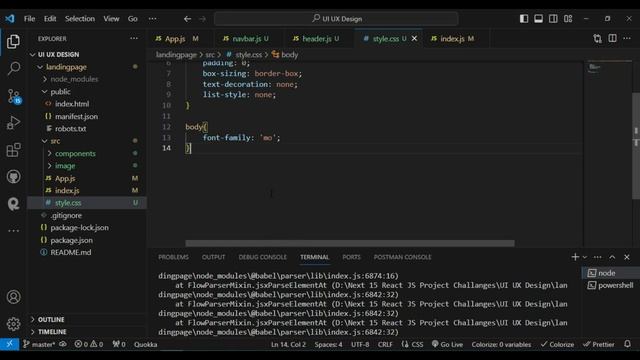Expand the node_modules folder
This screenshot has height=360, width=640.
[45, 79]
